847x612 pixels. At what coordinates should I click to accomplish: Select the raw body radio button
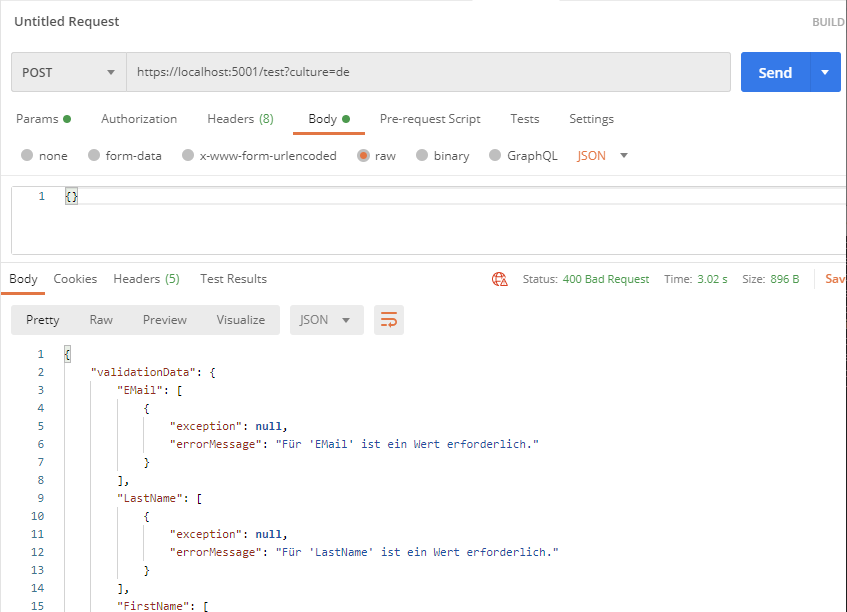[x=364, y=156]
